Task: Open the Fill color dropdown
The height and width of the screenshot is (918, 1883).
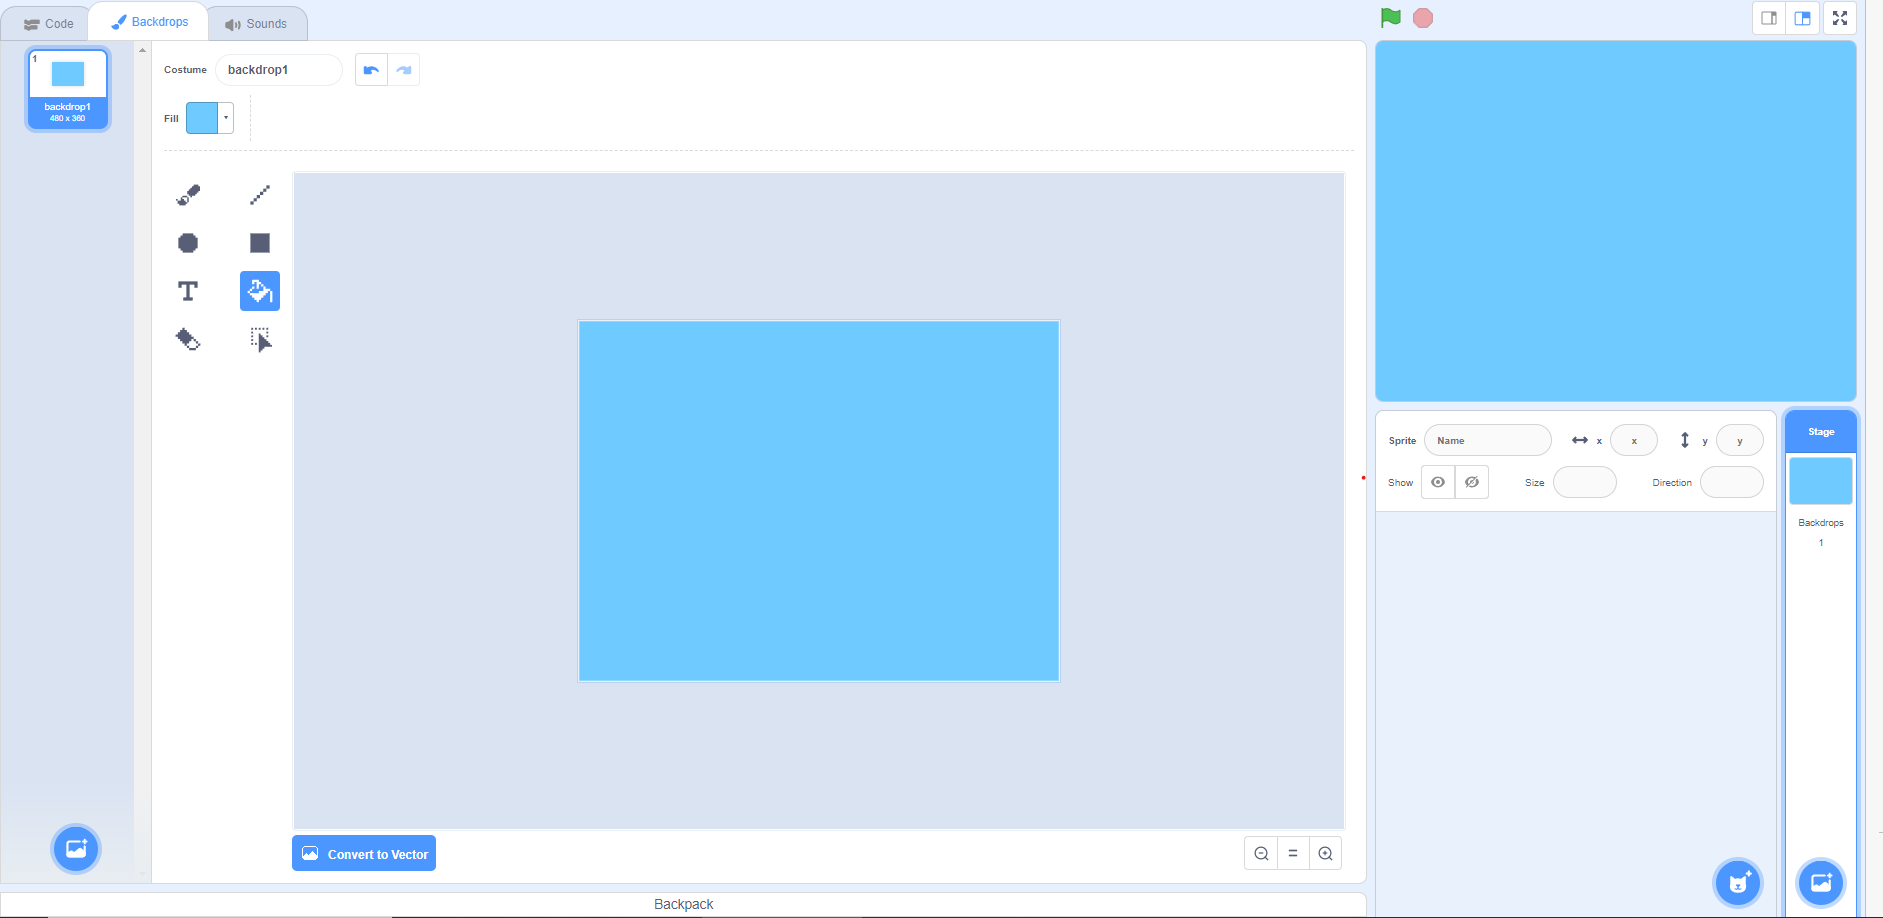Action: click(225, 117)
